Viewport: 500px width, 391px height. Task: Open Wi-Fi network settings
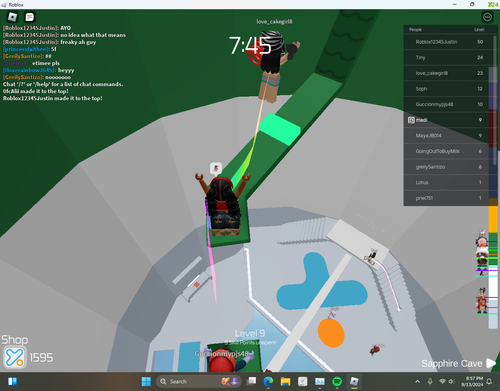pos(442,381)
